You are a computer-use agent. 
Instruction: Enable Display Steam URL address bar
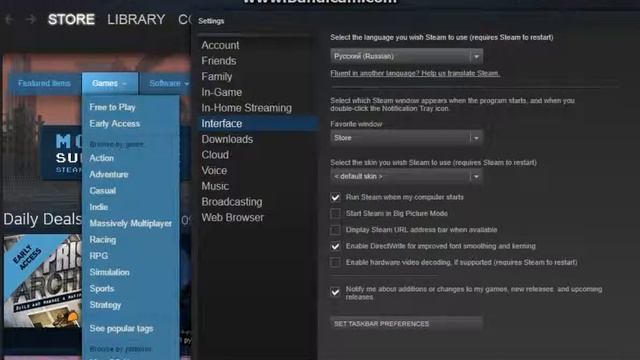(x=336, y=230)
